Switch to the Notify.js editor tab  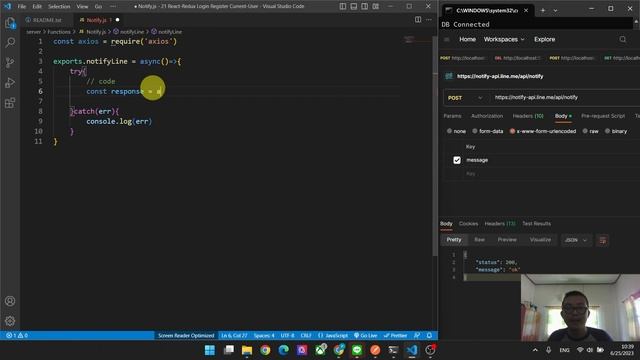(x=99, y=20)
